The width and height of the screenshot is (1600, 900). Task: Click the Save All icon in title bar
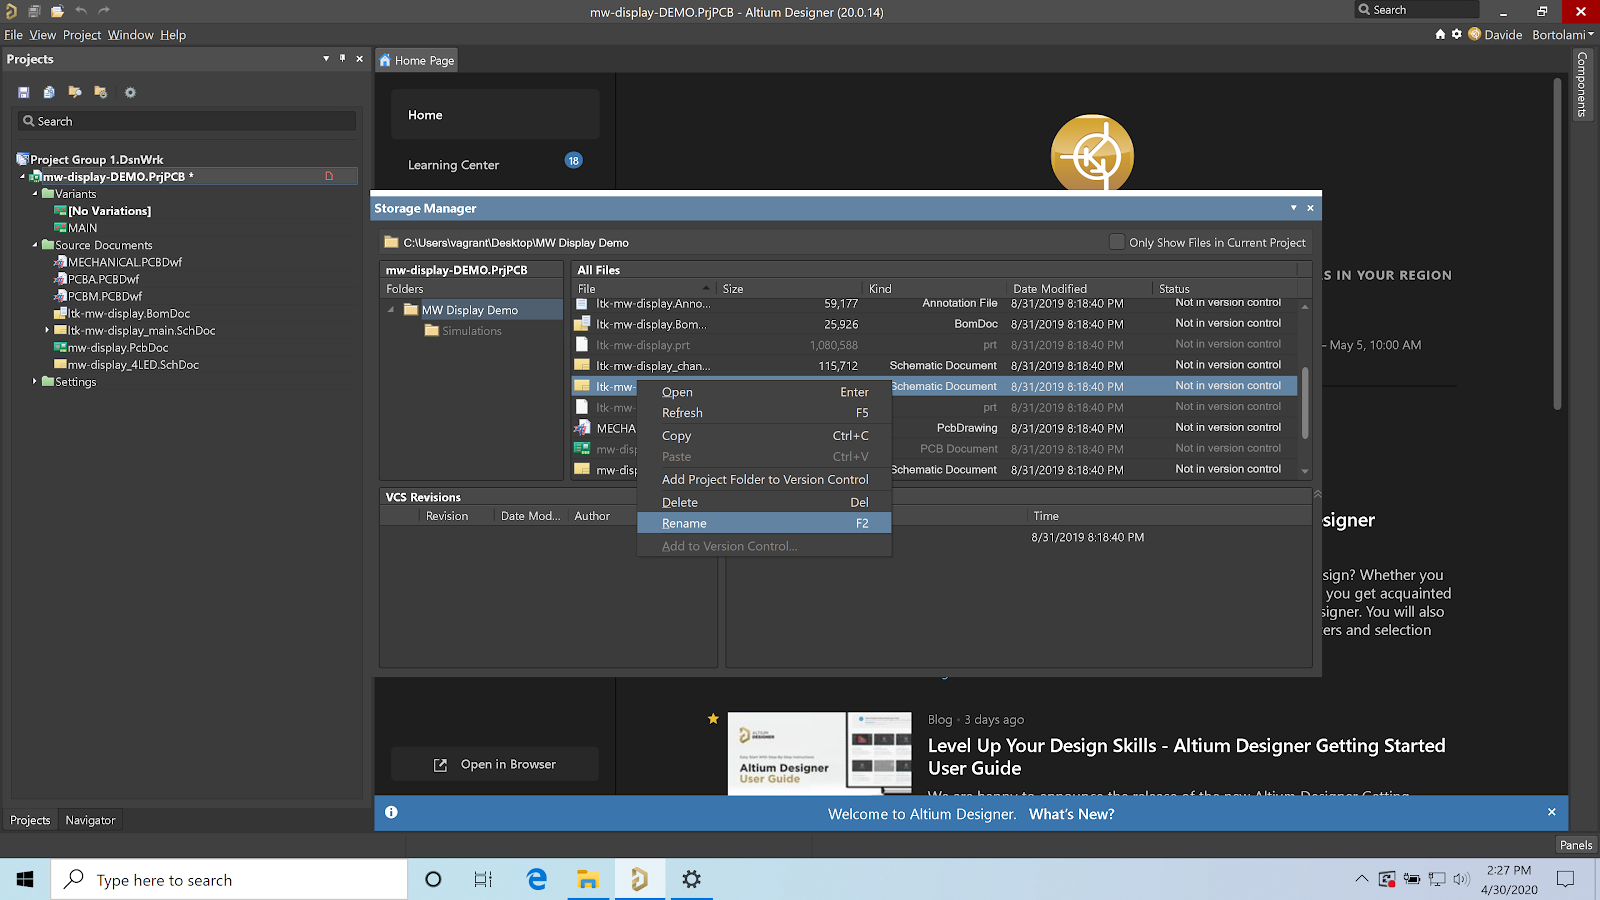pyautogui.click(x=34, y=11)
